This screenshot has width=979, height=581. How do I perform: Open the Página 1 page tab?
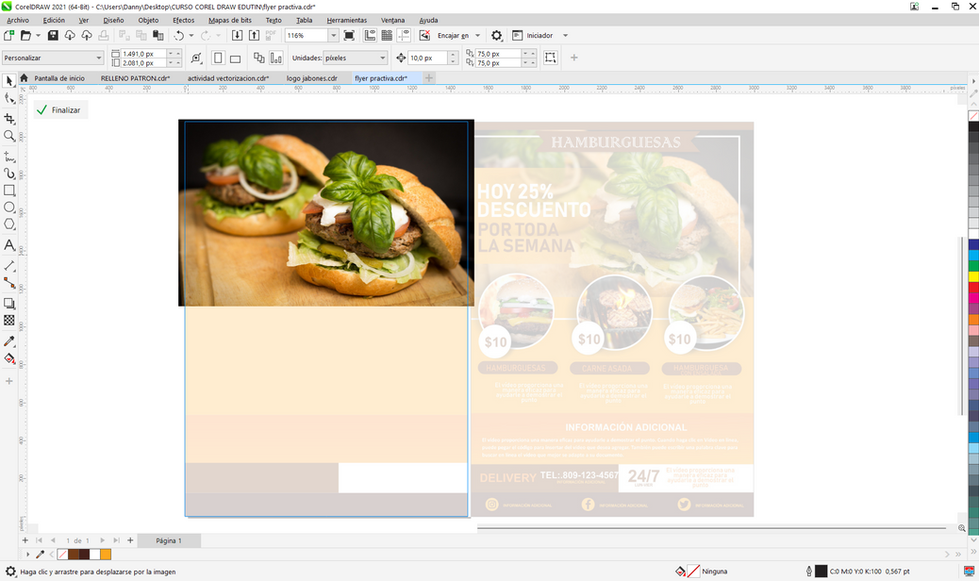tap(169, 540)
